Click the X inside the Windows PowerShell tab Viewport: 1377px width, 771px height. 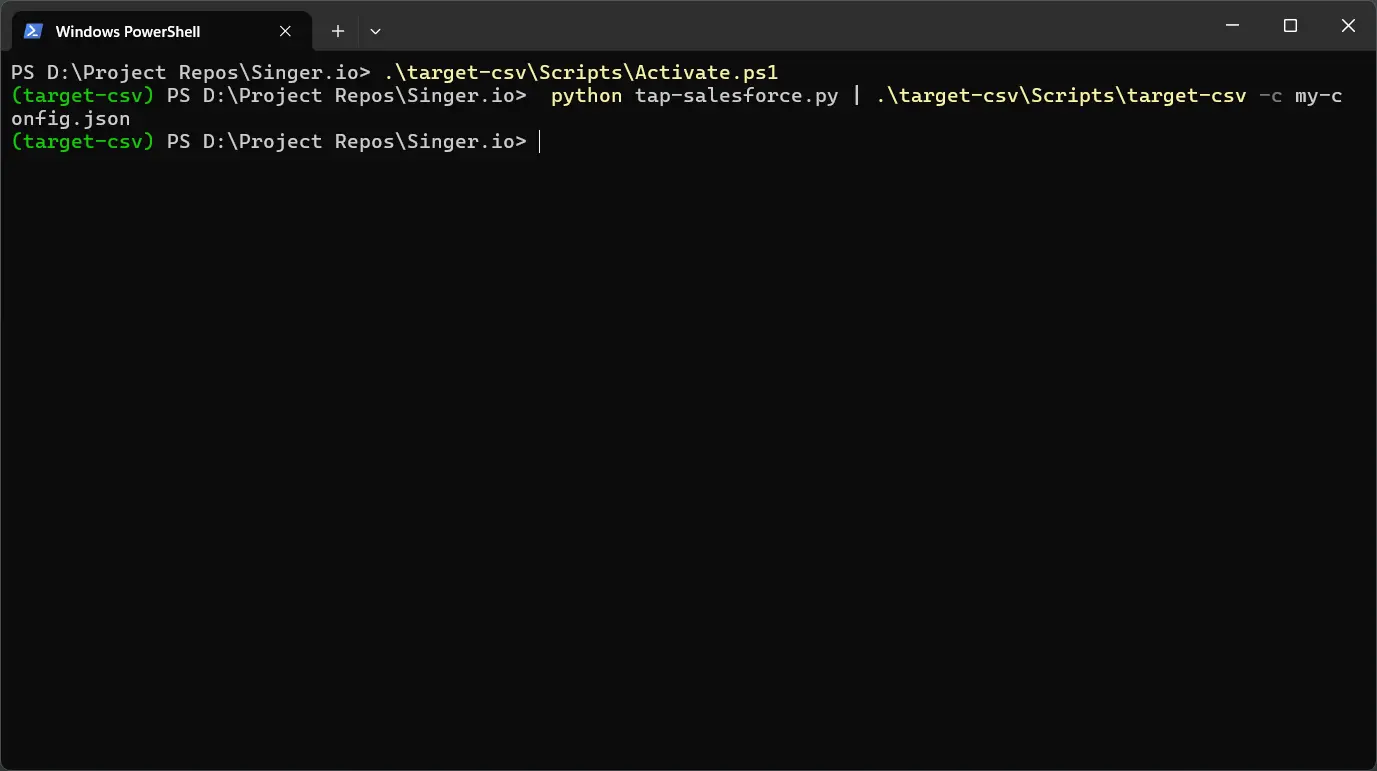point(284,31)
